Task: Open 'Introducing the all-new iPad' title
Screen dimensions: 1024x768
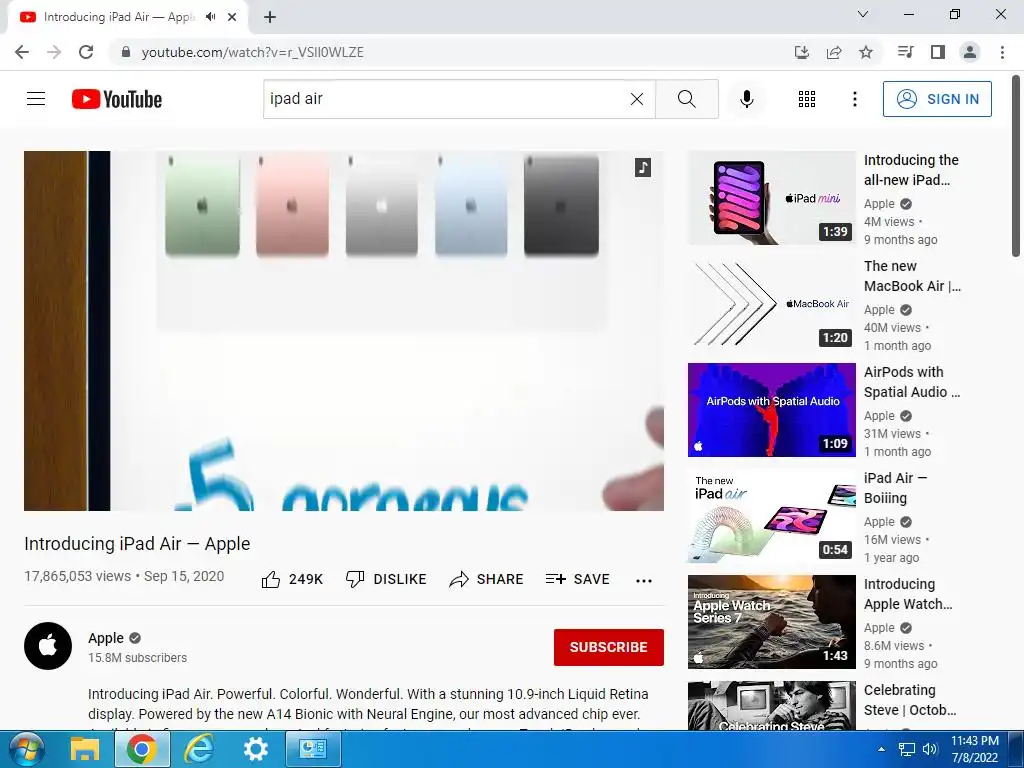Action: point(911,170)
